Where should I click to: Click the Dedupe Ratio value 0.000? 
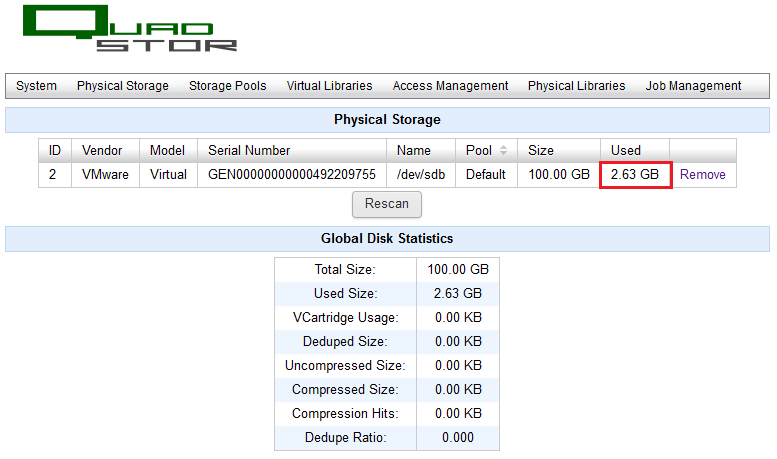(458, 438)
